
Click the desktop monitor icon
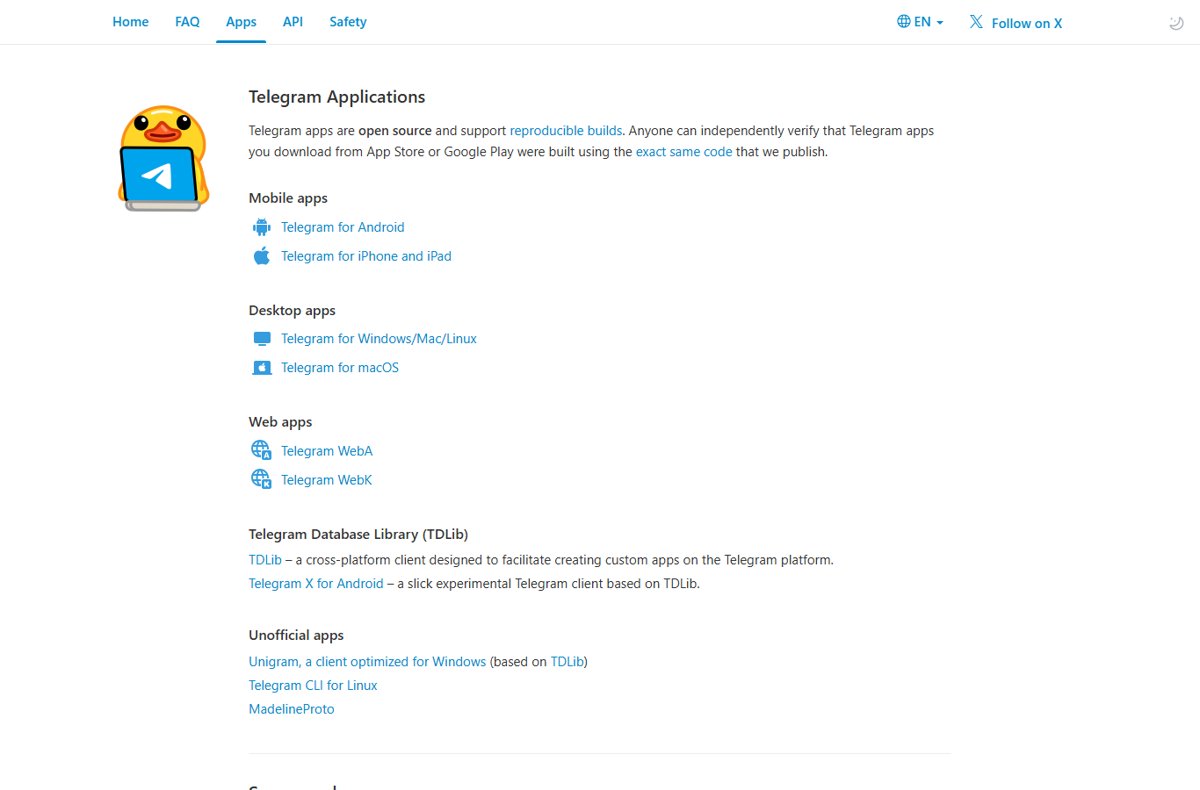pyautogui.click(x=261, y=339)
